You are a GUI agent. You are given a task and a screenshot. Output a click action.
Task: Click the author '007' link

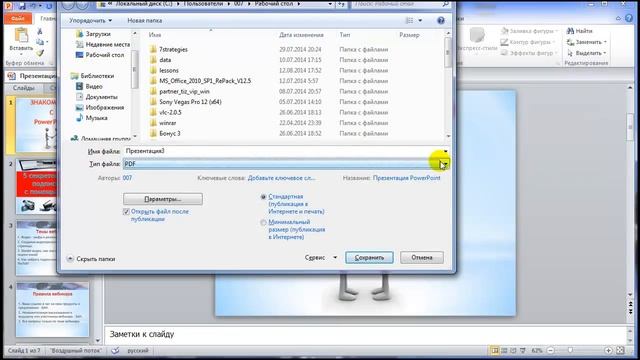(127, 178)
